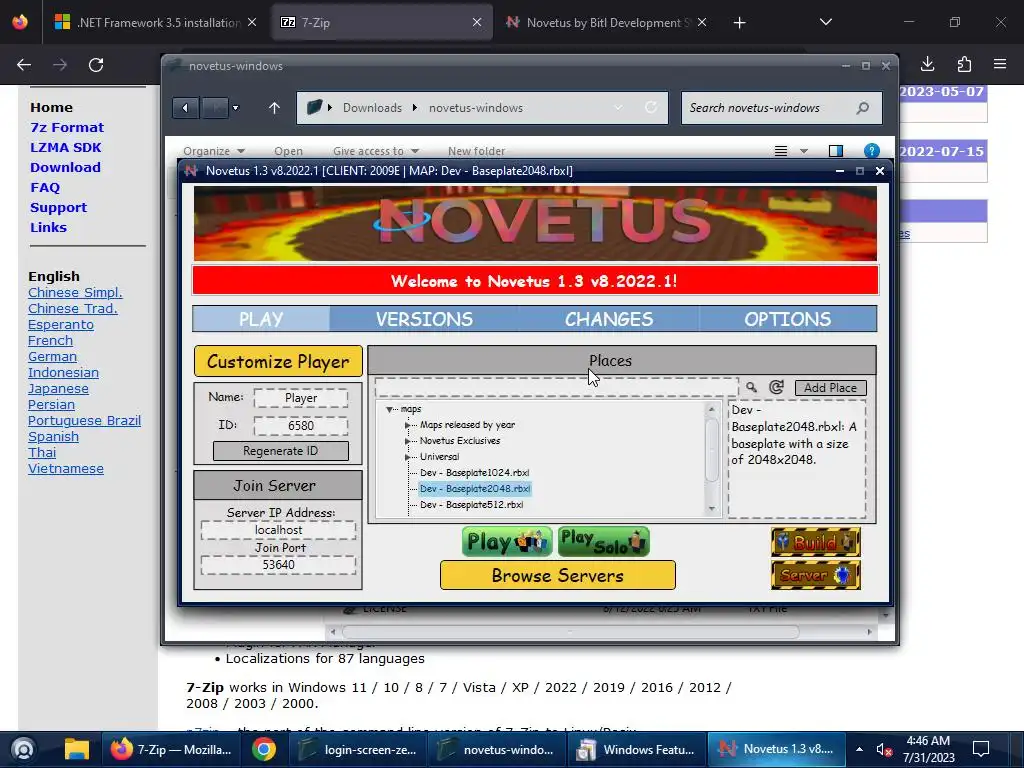Go back in the novetus-windows explorer
The image size is (1024, 768).
coord(185,108)
